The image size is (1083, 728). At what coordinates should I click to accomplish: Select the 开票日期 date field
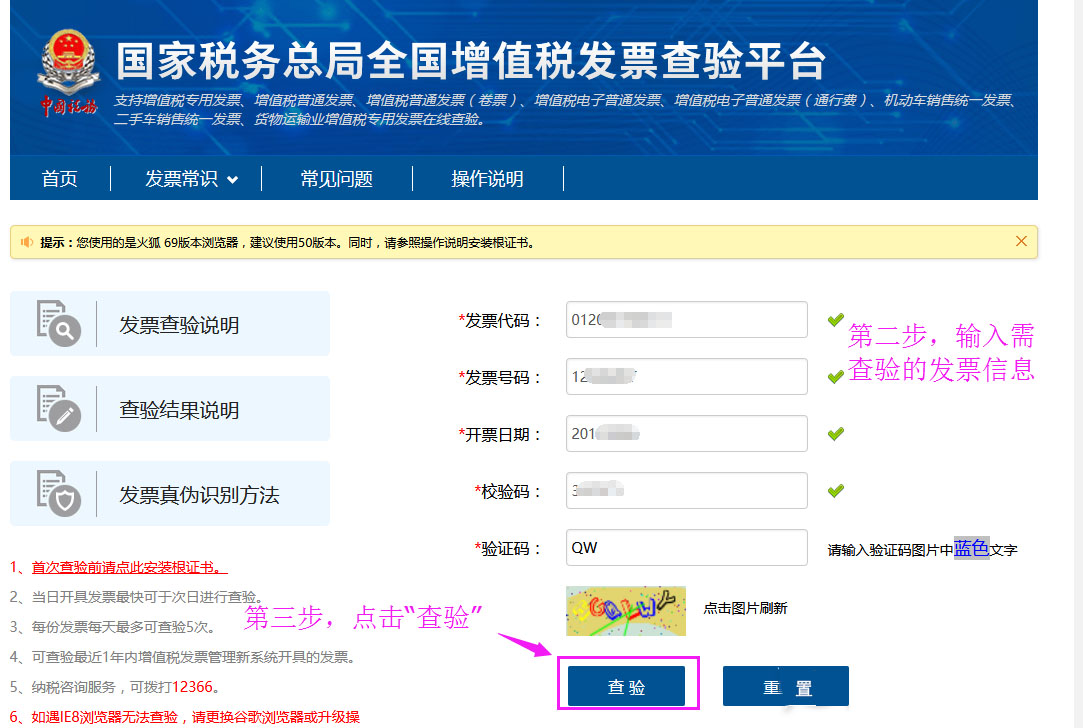[686, 434]
